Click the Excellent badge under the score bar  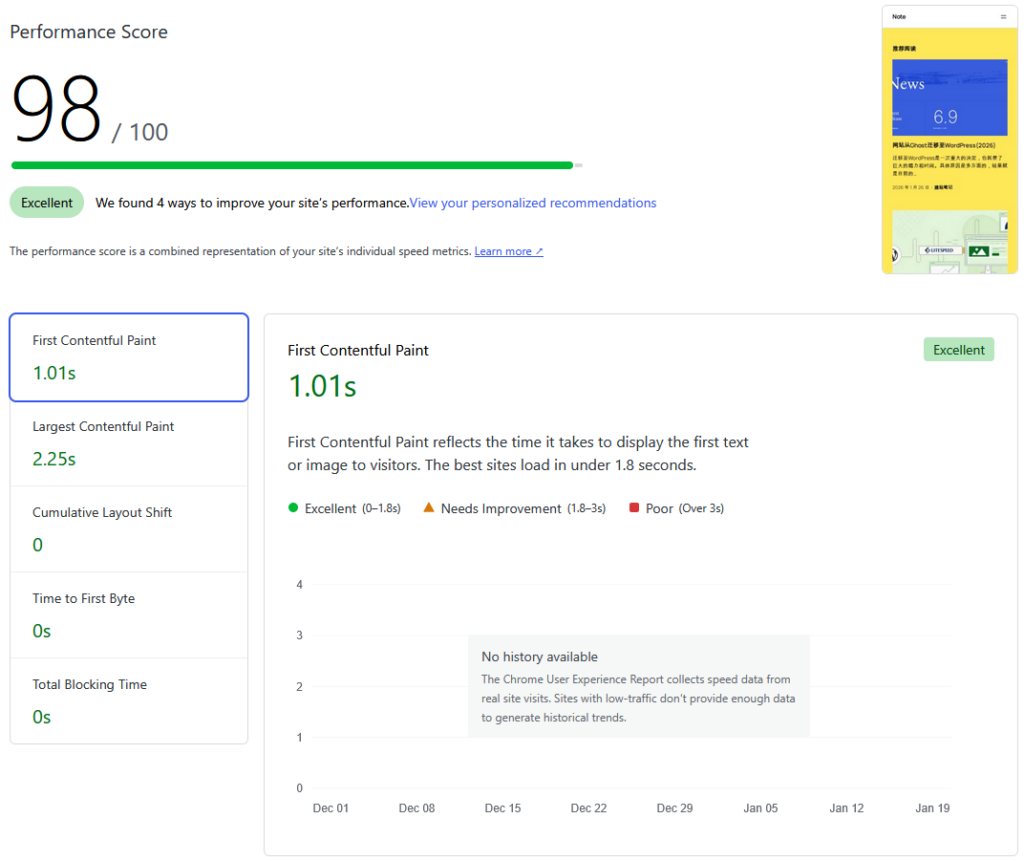click(x=47, y=203)
